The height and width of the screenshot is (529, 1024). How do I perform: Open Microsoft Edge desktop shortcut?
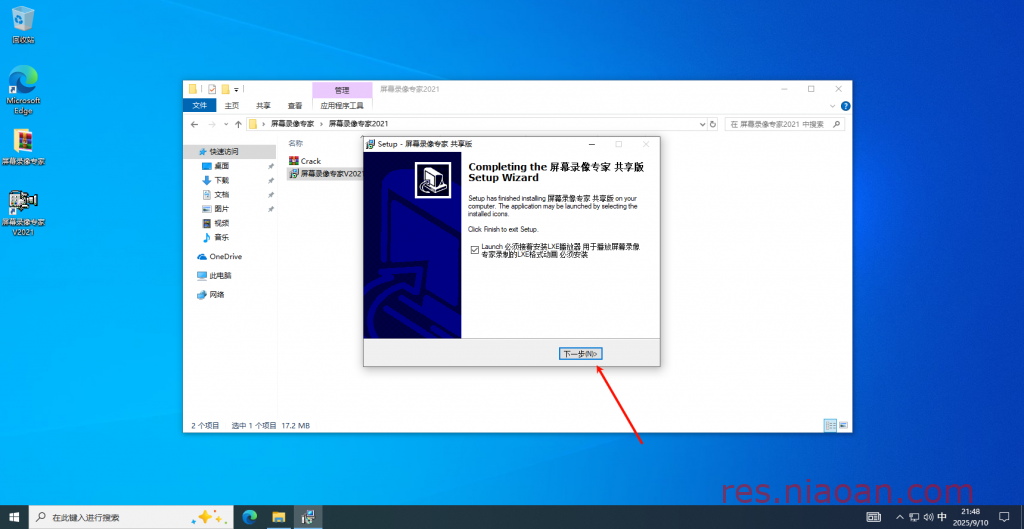(x=24, y=89)
